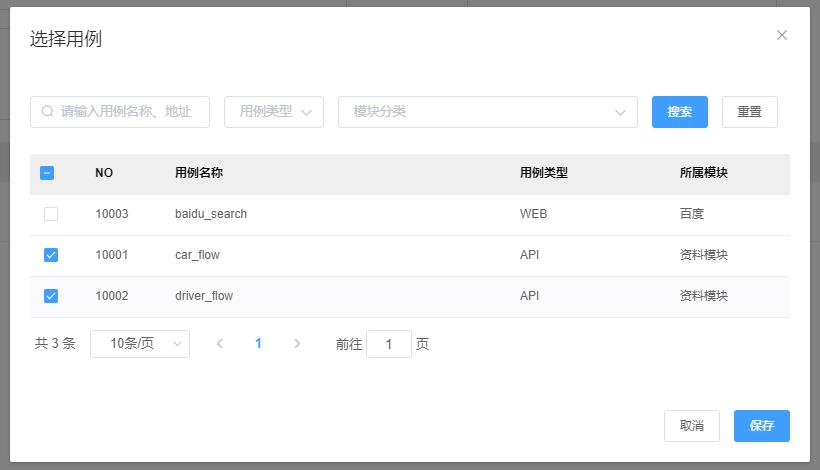Open the 10条/页 page size dropdown
This screenshot has width=820, height=470.
click(x=140, y=344)
